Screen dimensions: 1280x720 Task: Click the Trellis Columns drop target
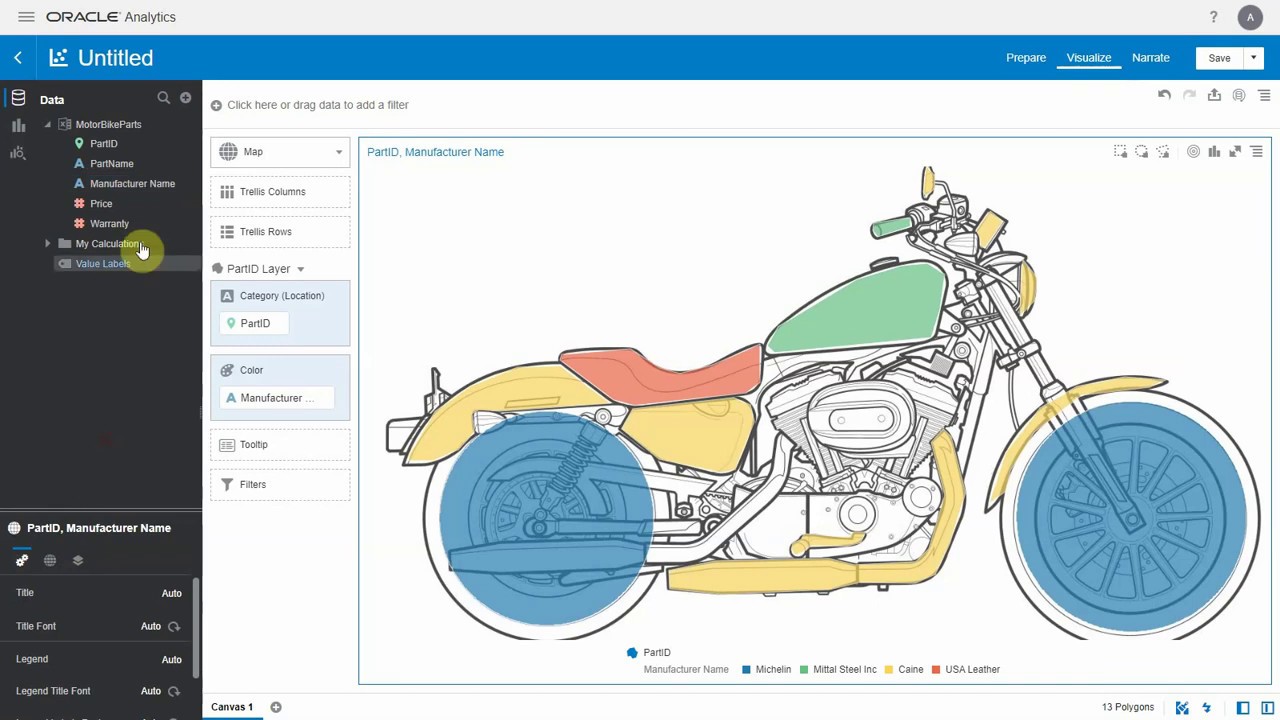(x=280, y=192)
